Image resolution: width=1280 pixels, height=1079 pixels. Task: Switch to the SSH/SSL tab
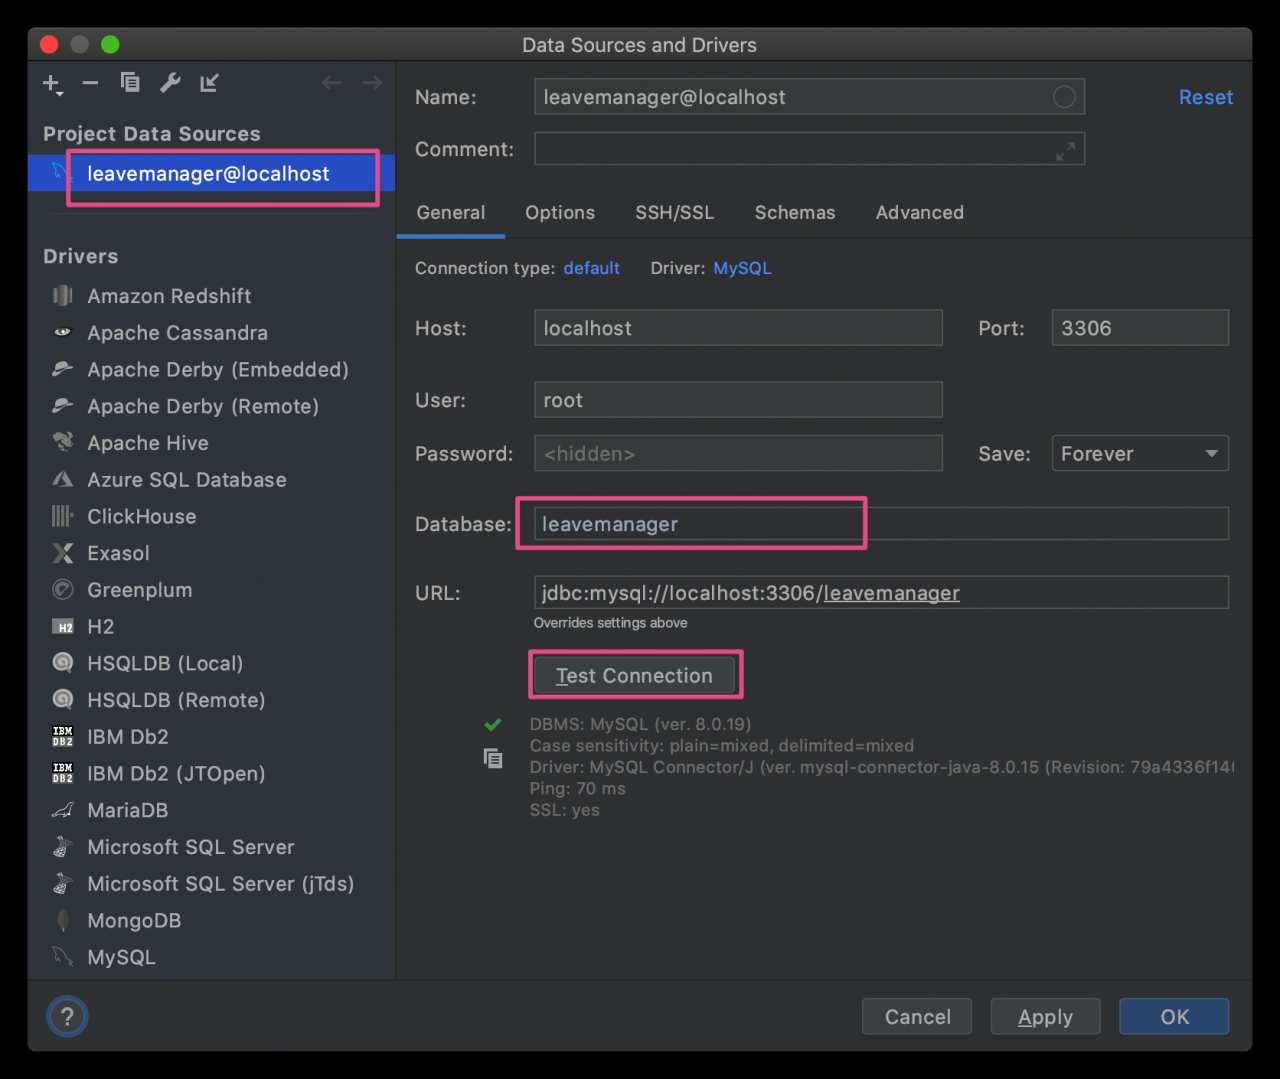675,213
